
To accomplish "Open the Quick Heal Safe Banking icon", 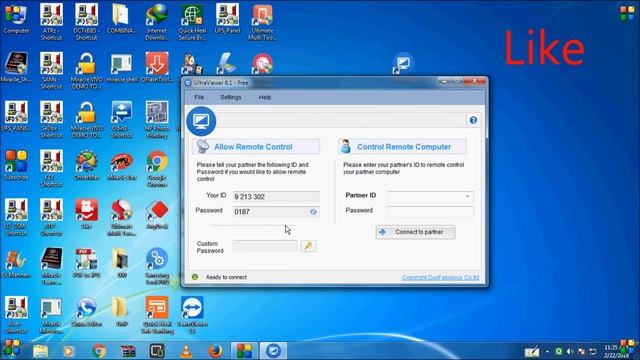I will pos(157,315).
